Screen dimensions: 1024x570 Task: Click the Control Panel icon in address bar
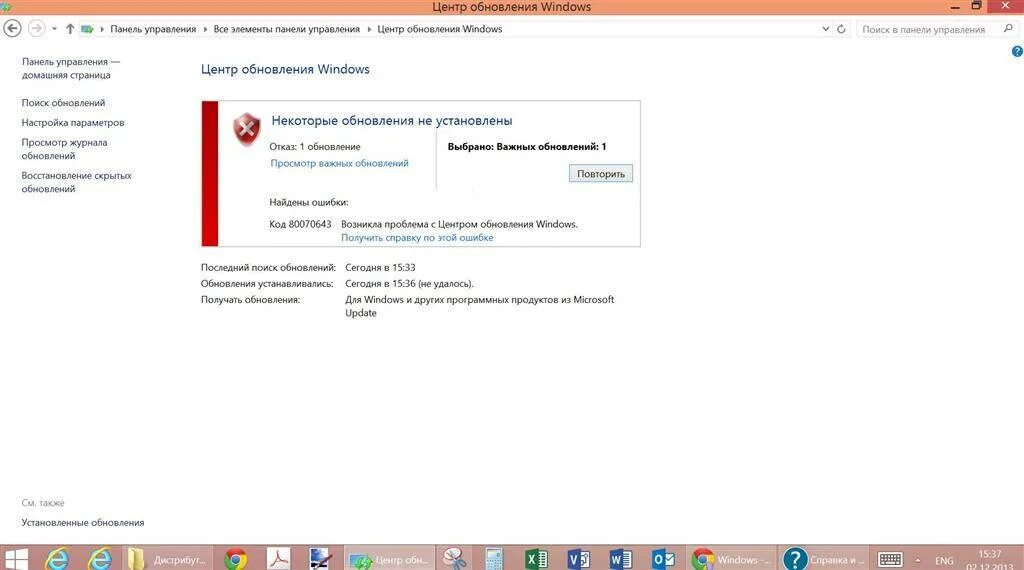[87, 29]
